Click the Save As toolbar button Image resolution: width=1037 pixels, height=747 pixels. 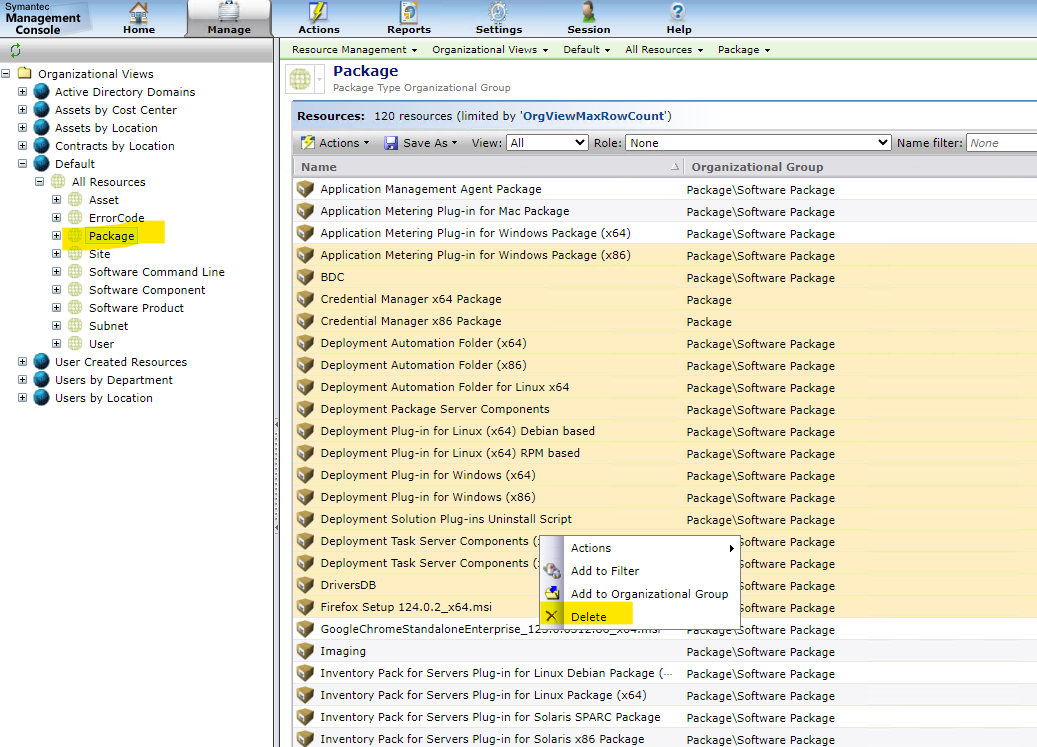[x=421, y=143]
